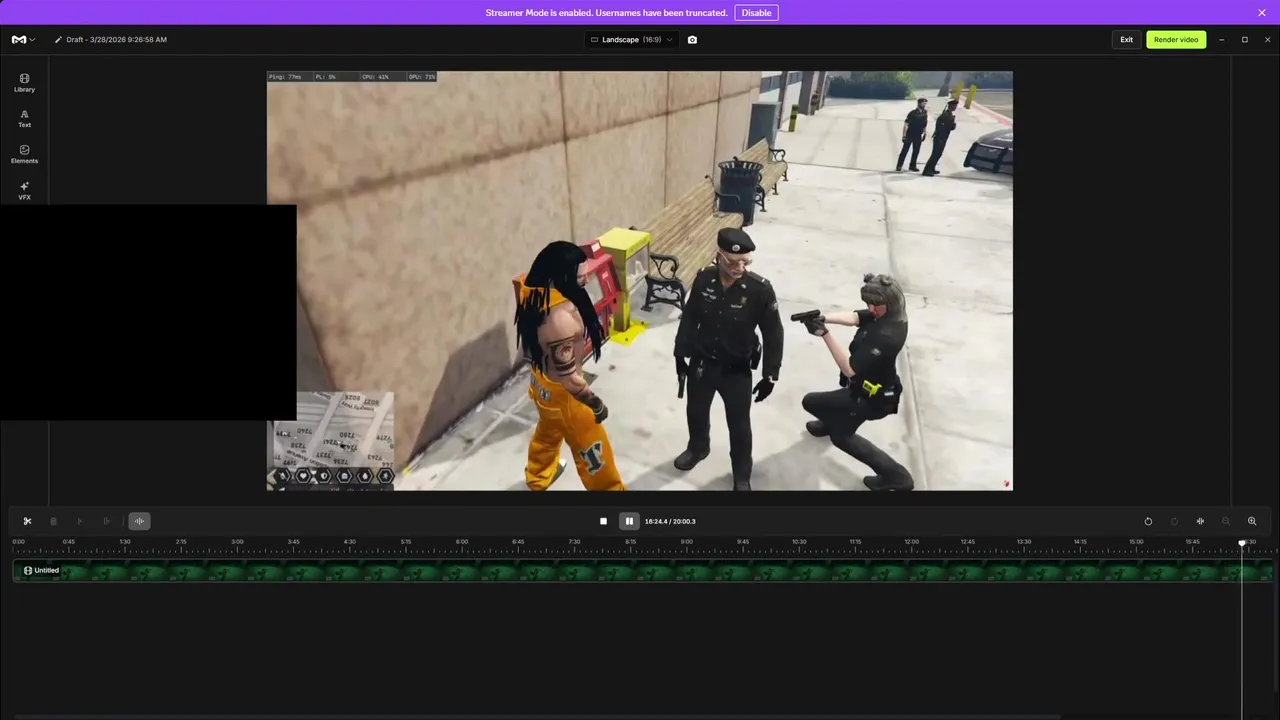This screenshot has height=720, width=1280.
Task: Click the Exit button
Action: [1126, 40]
